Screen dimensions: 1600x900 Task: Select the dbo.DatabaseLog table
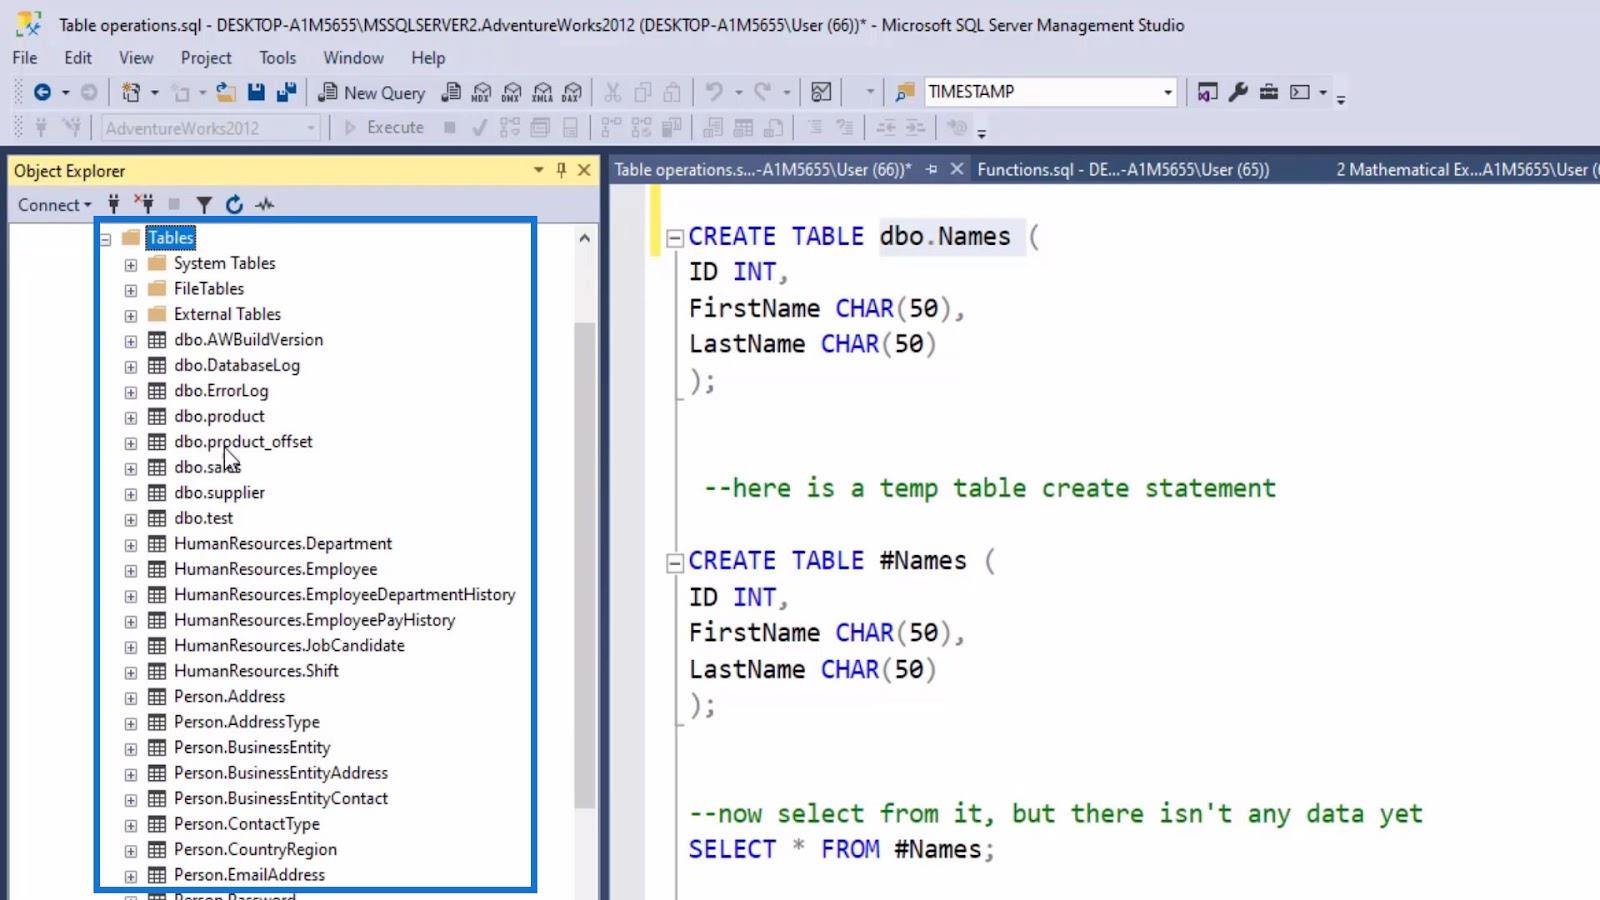pyautogui.click(x=237, y=365)
